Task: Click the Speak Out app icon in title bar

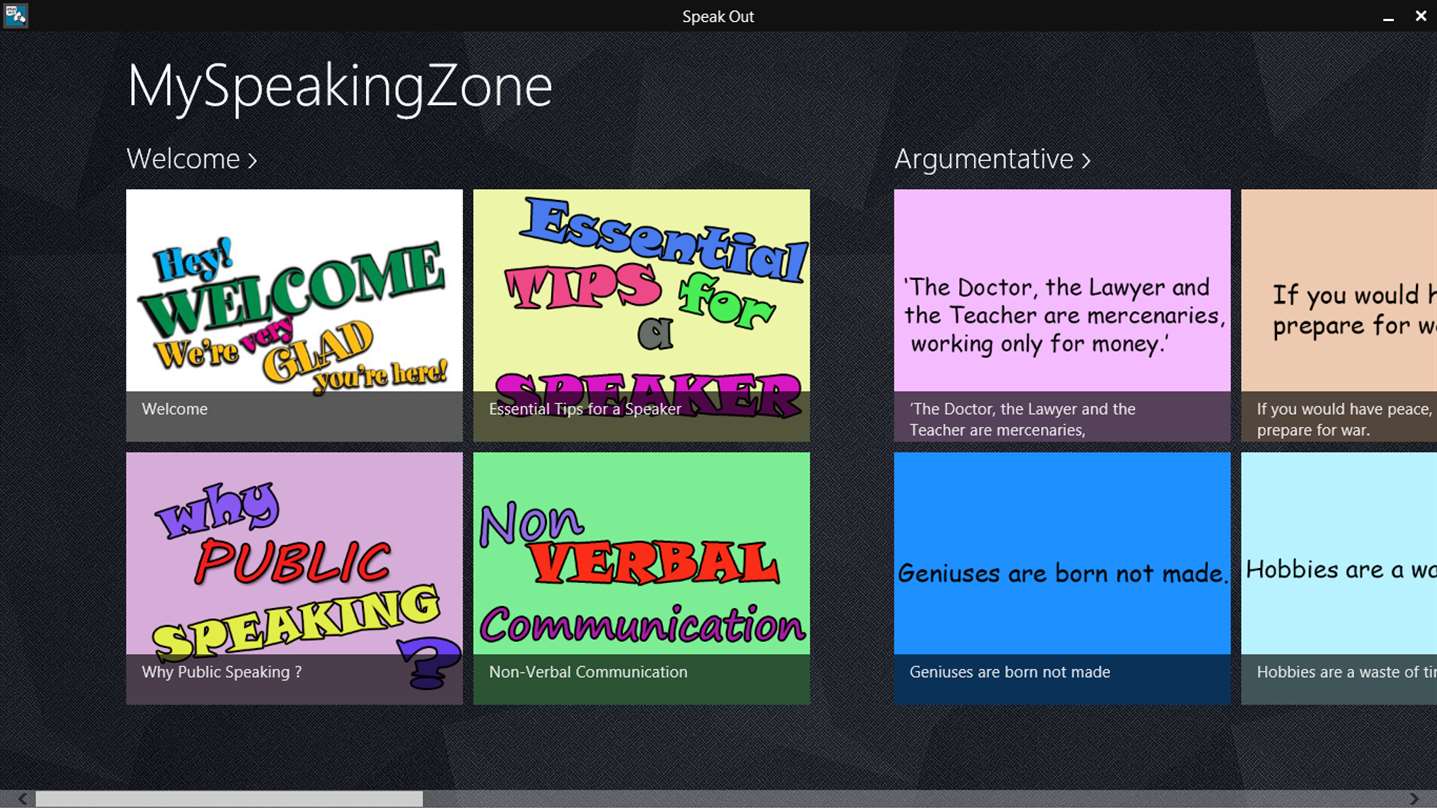Action: pyautogui.click(x=15, y=15)
